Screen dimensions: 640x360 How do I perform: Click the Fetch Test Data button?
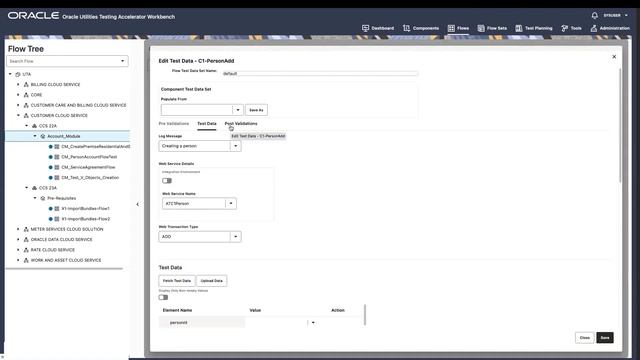click(177, 281)
